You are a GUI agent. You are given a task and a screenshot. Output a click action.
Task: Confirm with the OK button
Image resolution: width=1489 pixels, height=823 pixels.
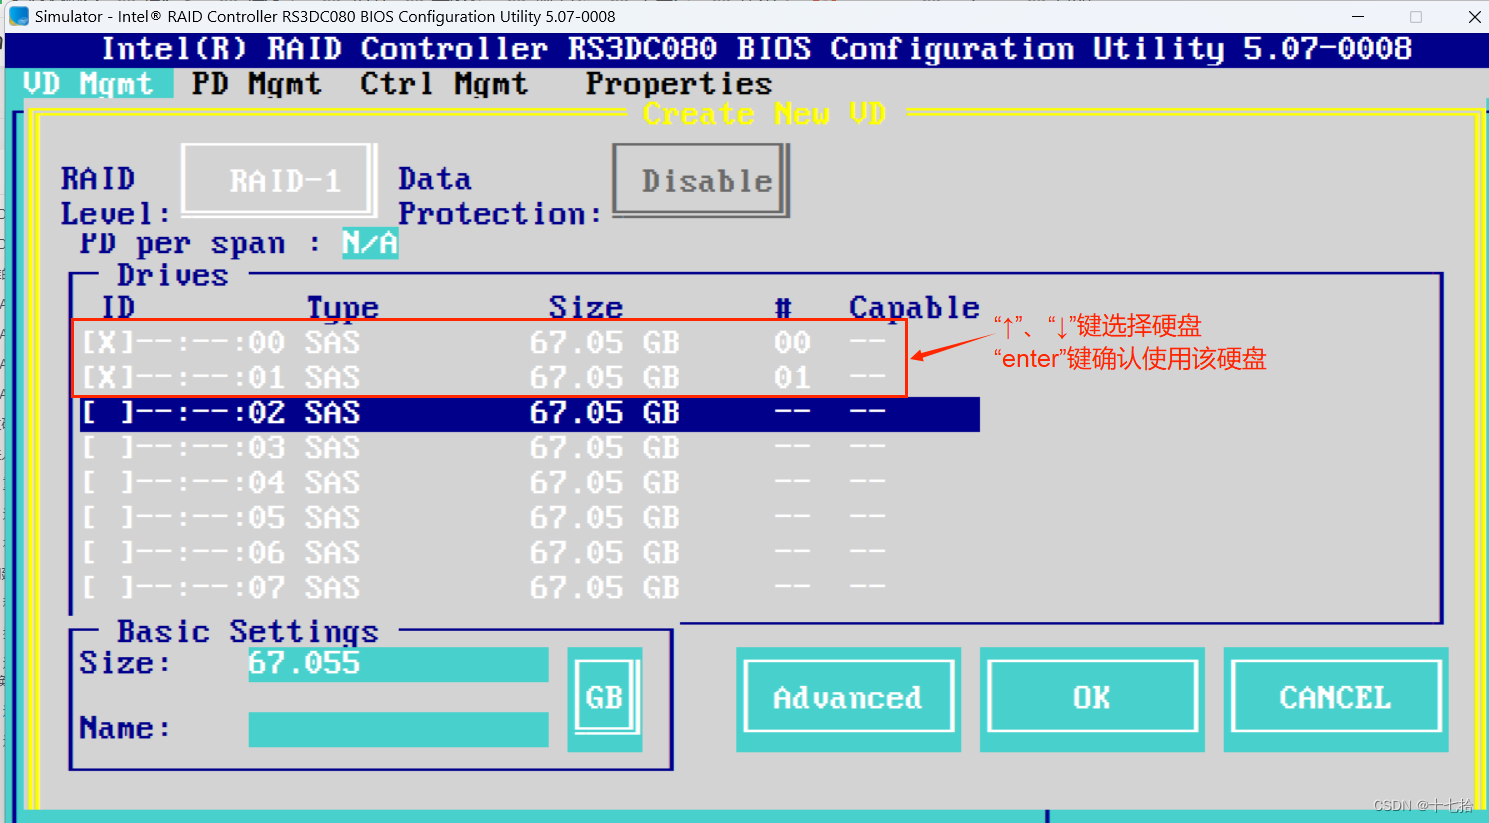[x=1092, y=698]
